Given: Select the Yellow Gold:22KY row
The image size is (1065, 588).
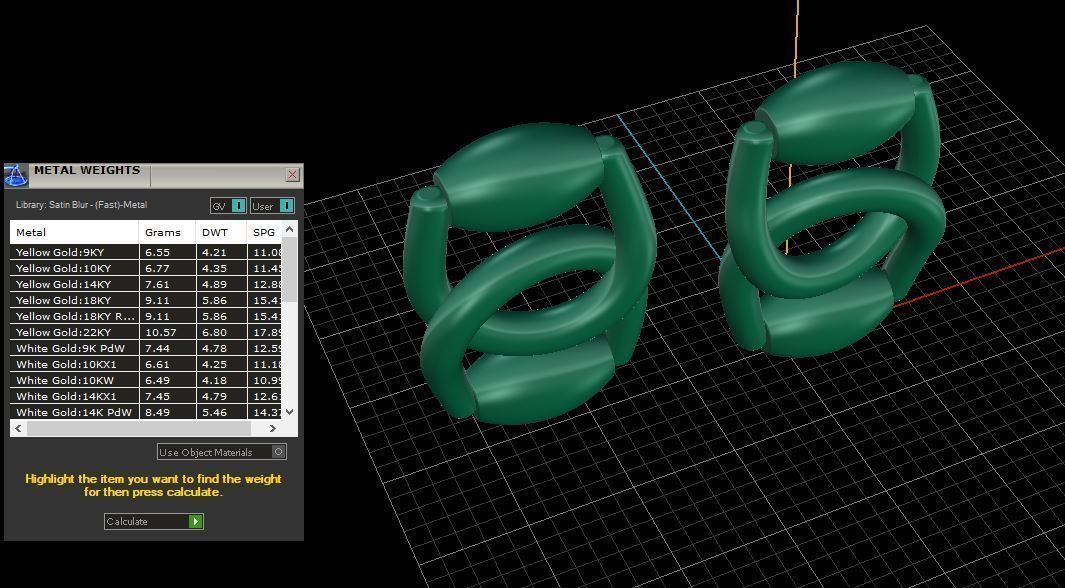Looking at the screenshot, I should pos(146,332).
